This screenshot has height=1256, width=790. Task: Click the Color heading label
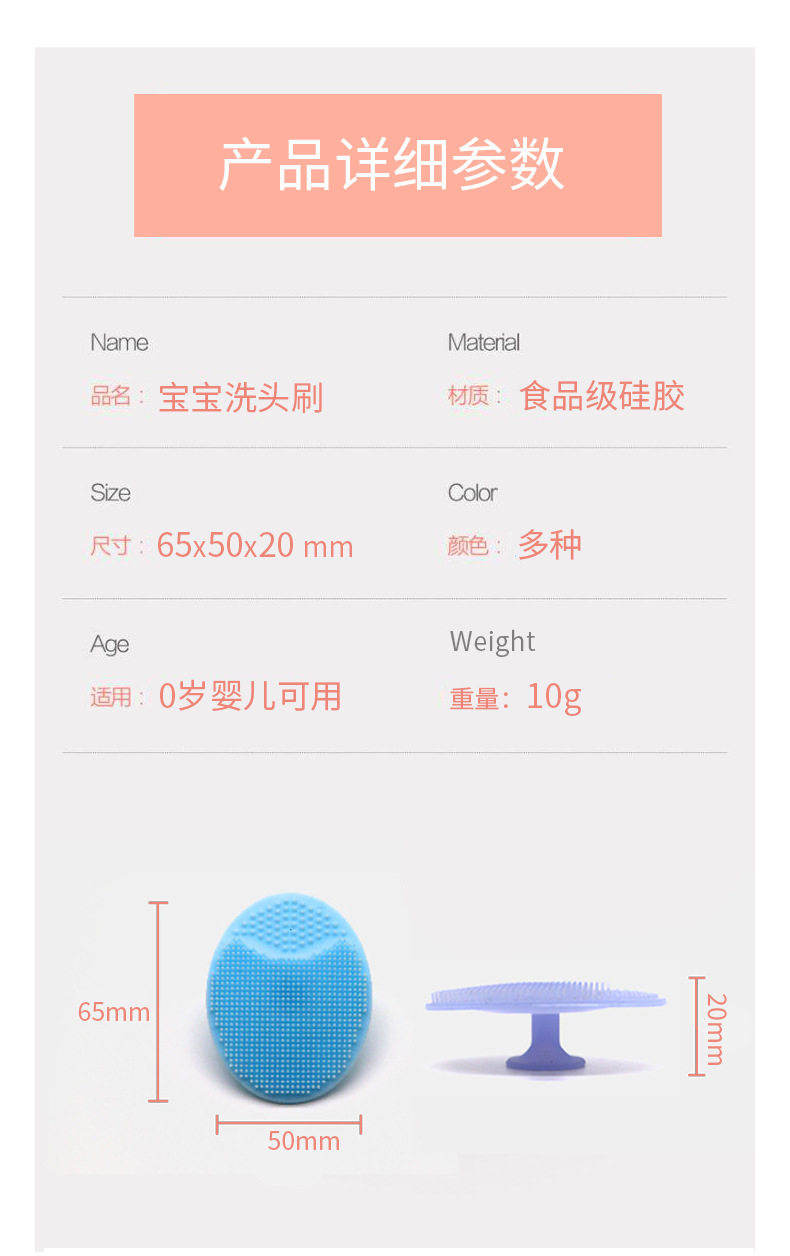[472, 493]
